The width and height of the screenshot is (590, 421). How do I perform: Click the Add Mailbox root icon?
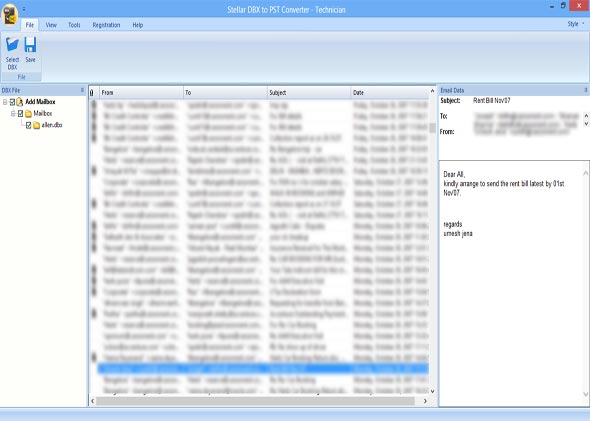[x=20, y=102]
